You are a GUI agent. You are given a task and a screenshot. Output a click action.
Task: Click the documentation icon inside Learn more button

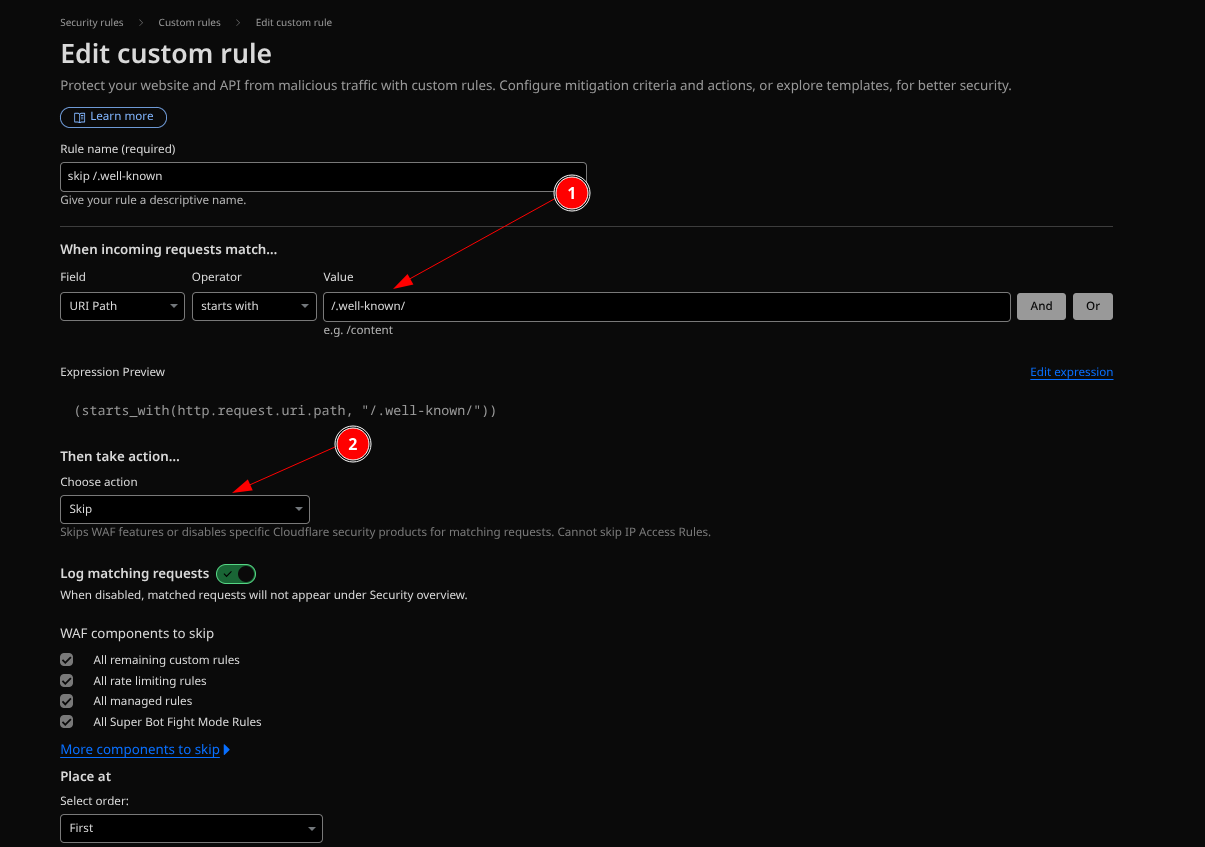pyautogui.click(x=78, y=117)
